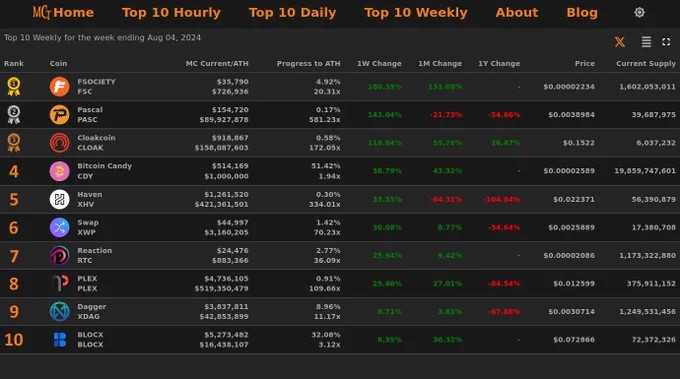Click the Pascal coin logo
680x379 pixels.
tap(59, 114)
